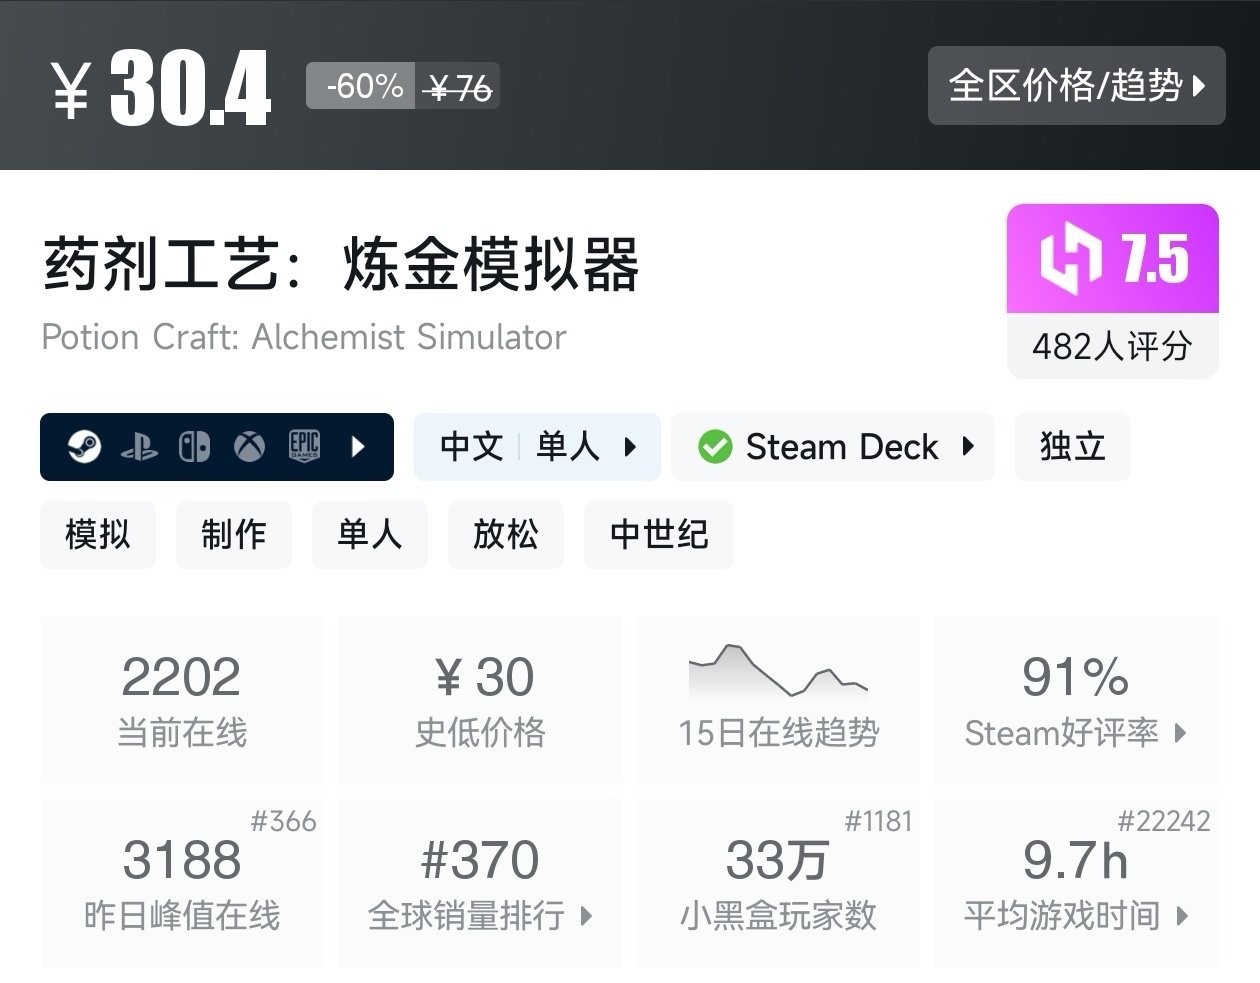
Task: Click the 482人评分 rating count
Action: [x=1112, y=346]
